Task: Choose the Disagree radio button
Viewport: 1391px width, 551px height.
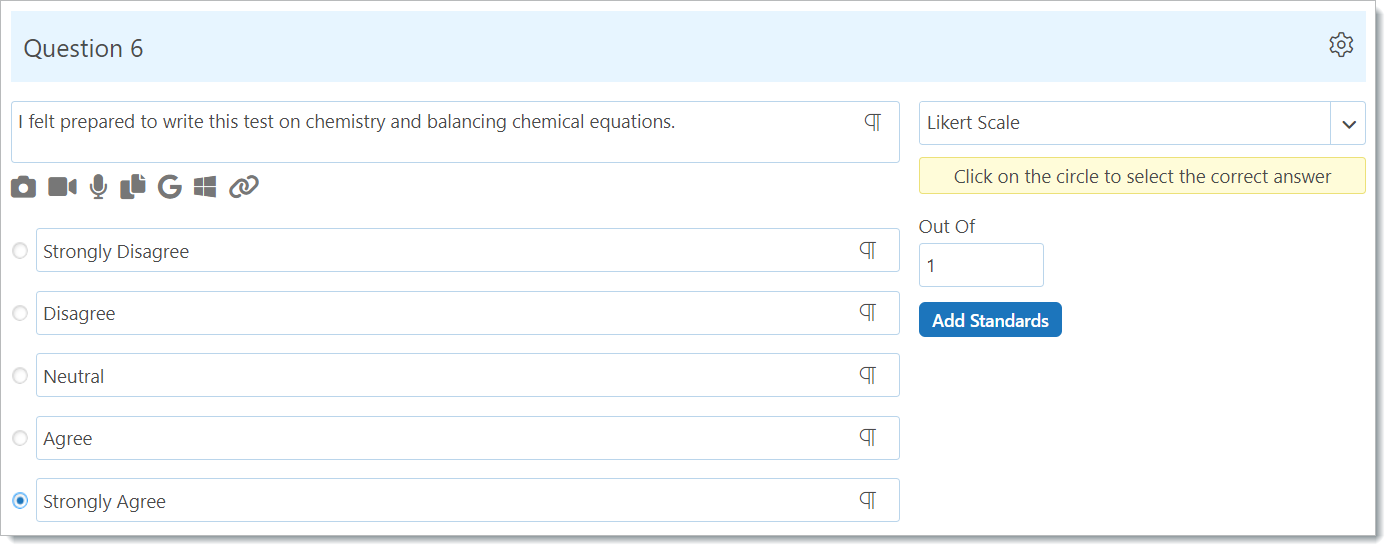Action: (x=20, y=313)
